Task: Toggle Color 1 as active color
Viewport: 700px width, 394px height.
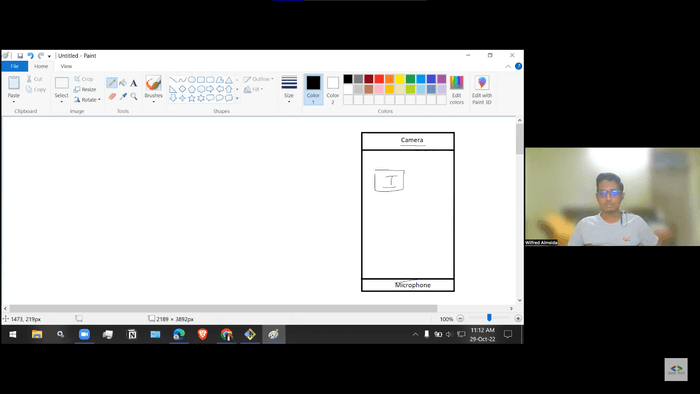Action: tap(313, 90)
